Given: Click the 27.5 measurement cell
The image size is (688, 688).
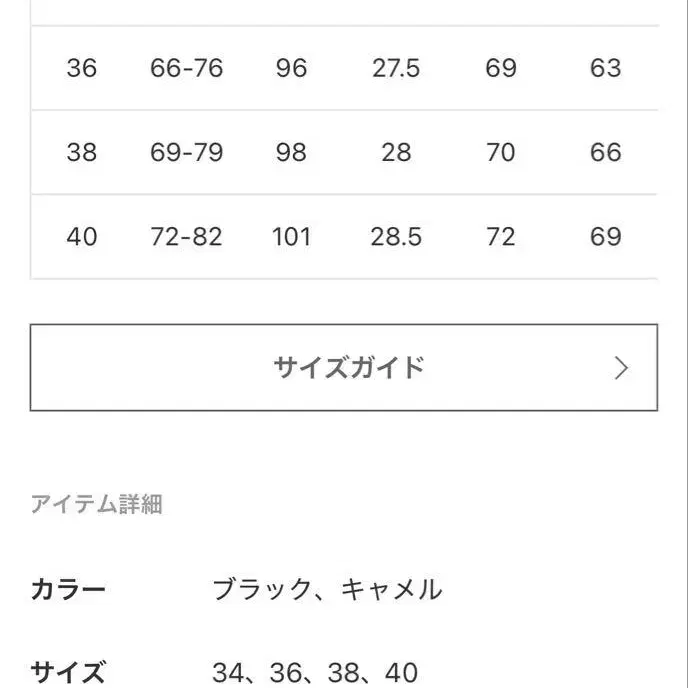Looking at the screenshot, I should pyautogui.click(x=396, y=68).
